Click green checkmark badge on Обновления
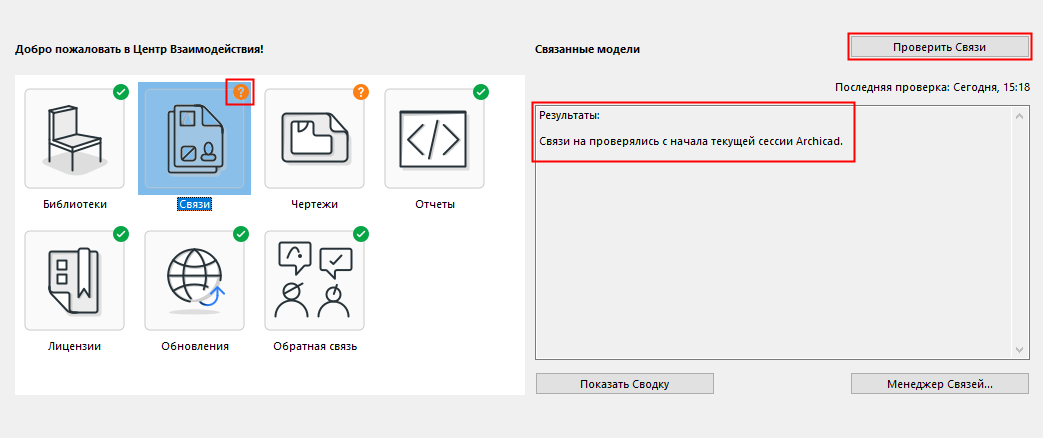Viewport: 1043px width, 438px height. 241,234
